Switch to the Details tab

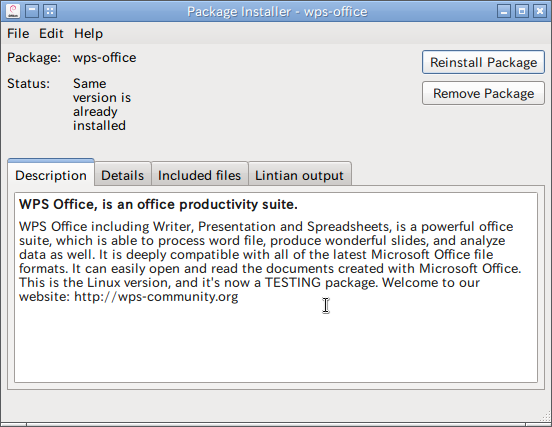click(x=123, y=175)
